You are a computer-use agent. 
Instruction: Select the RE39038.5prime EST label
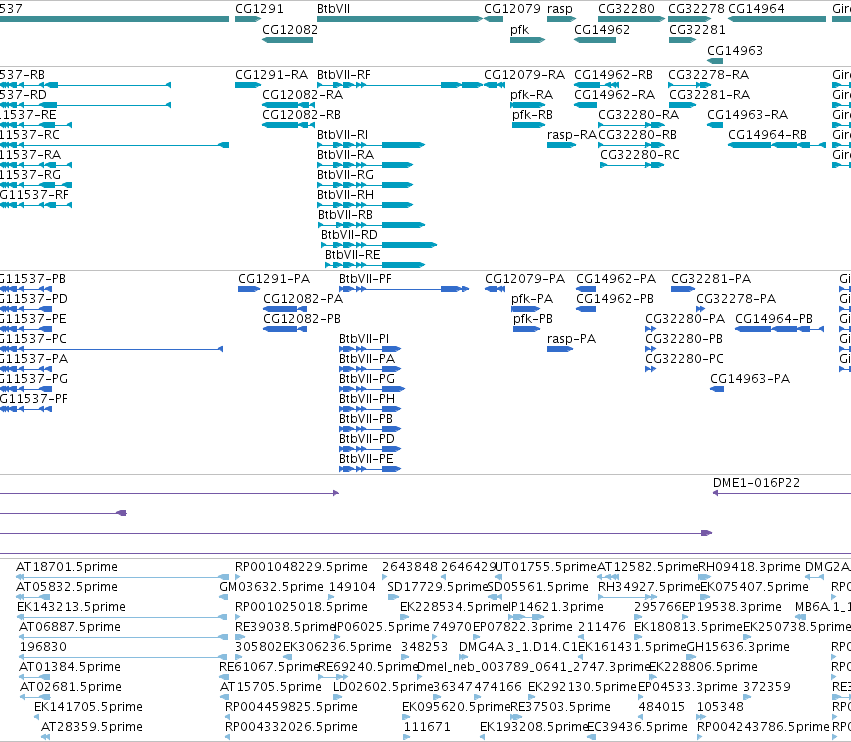[285, 627]
